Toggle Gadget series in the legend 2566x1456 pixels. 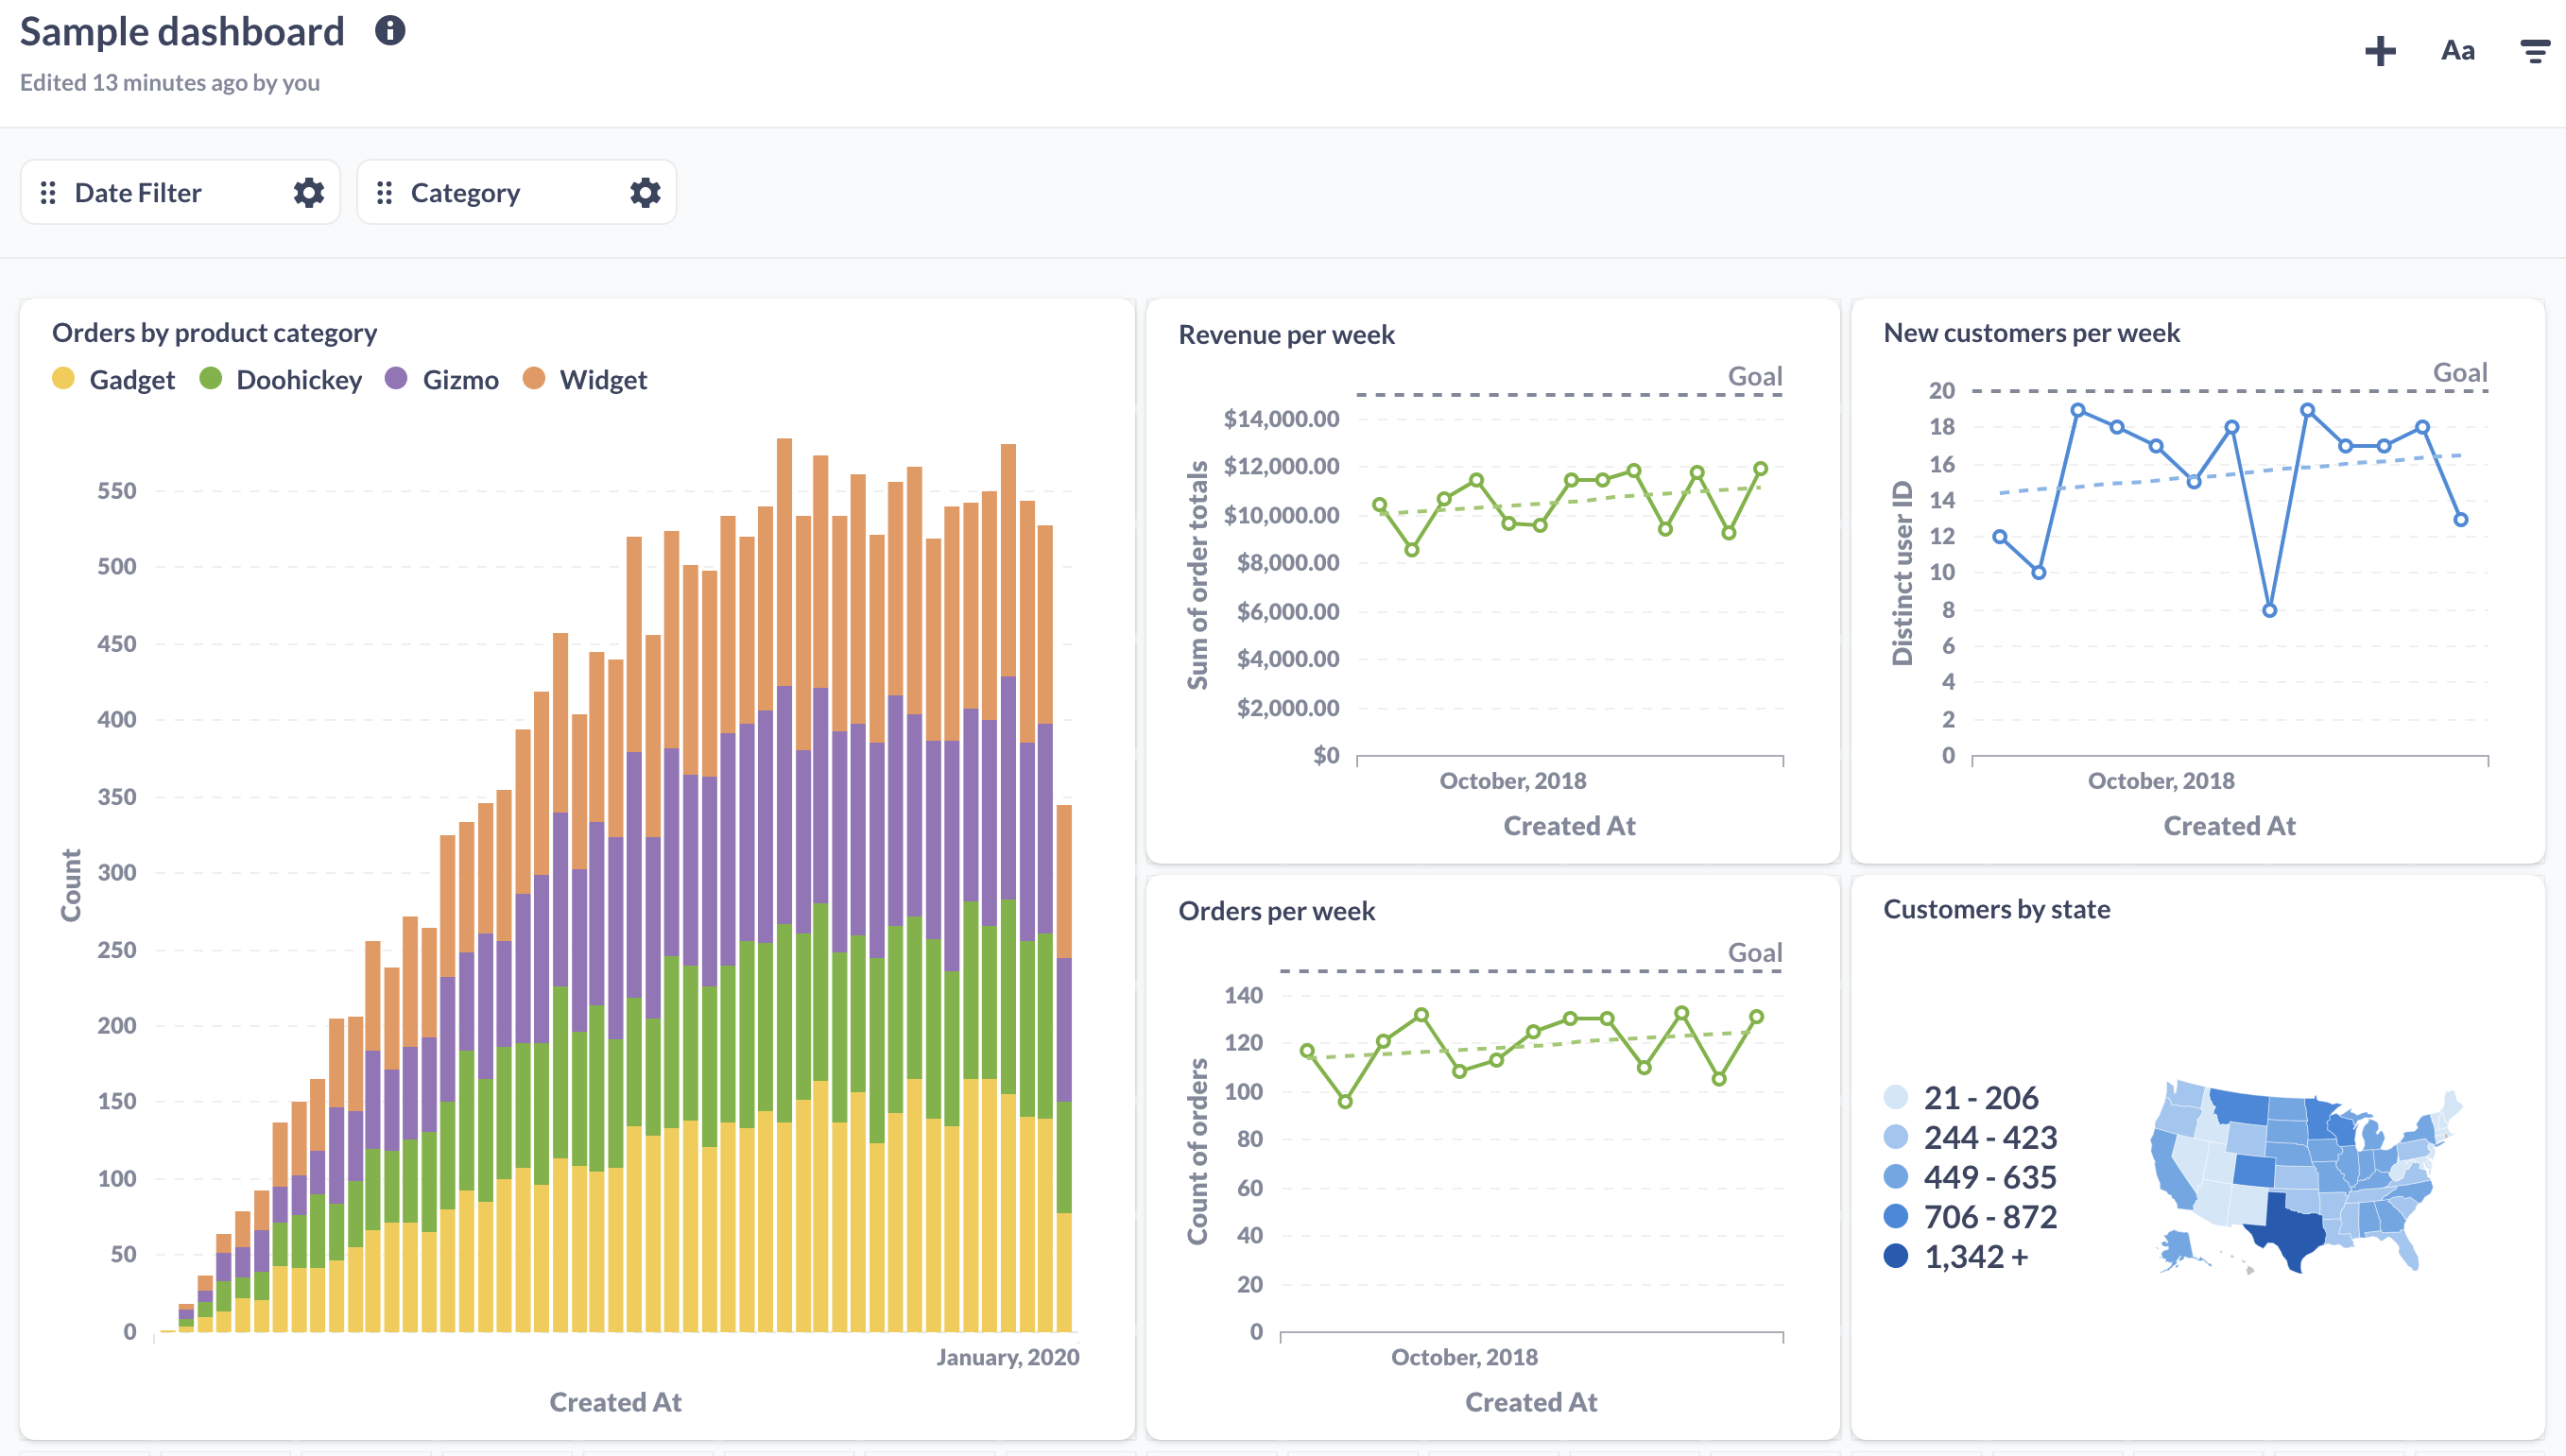[113, 380]
